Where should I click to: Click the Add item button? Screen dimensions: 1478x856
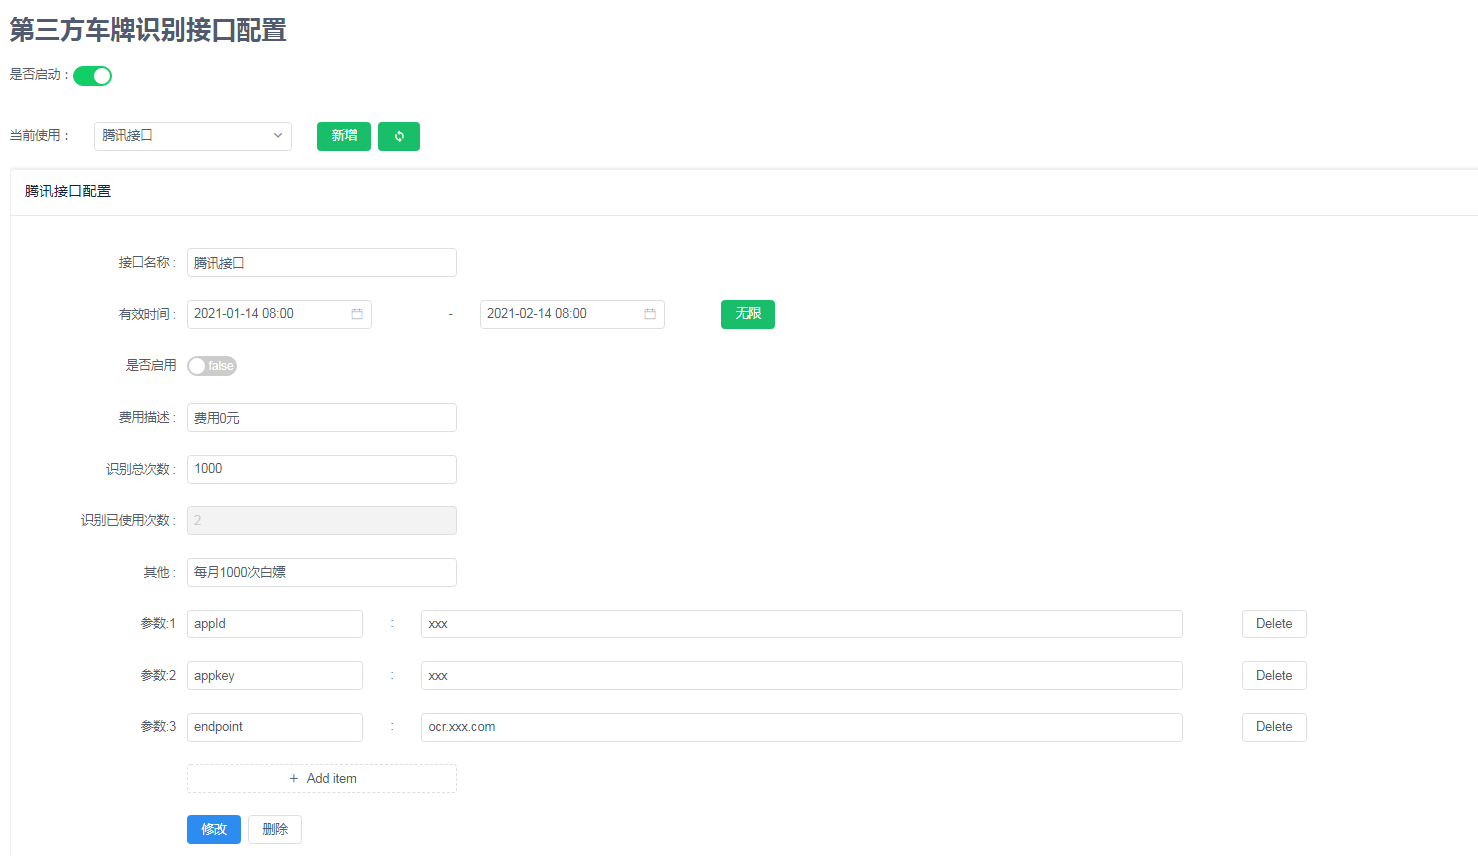[322, 779]
